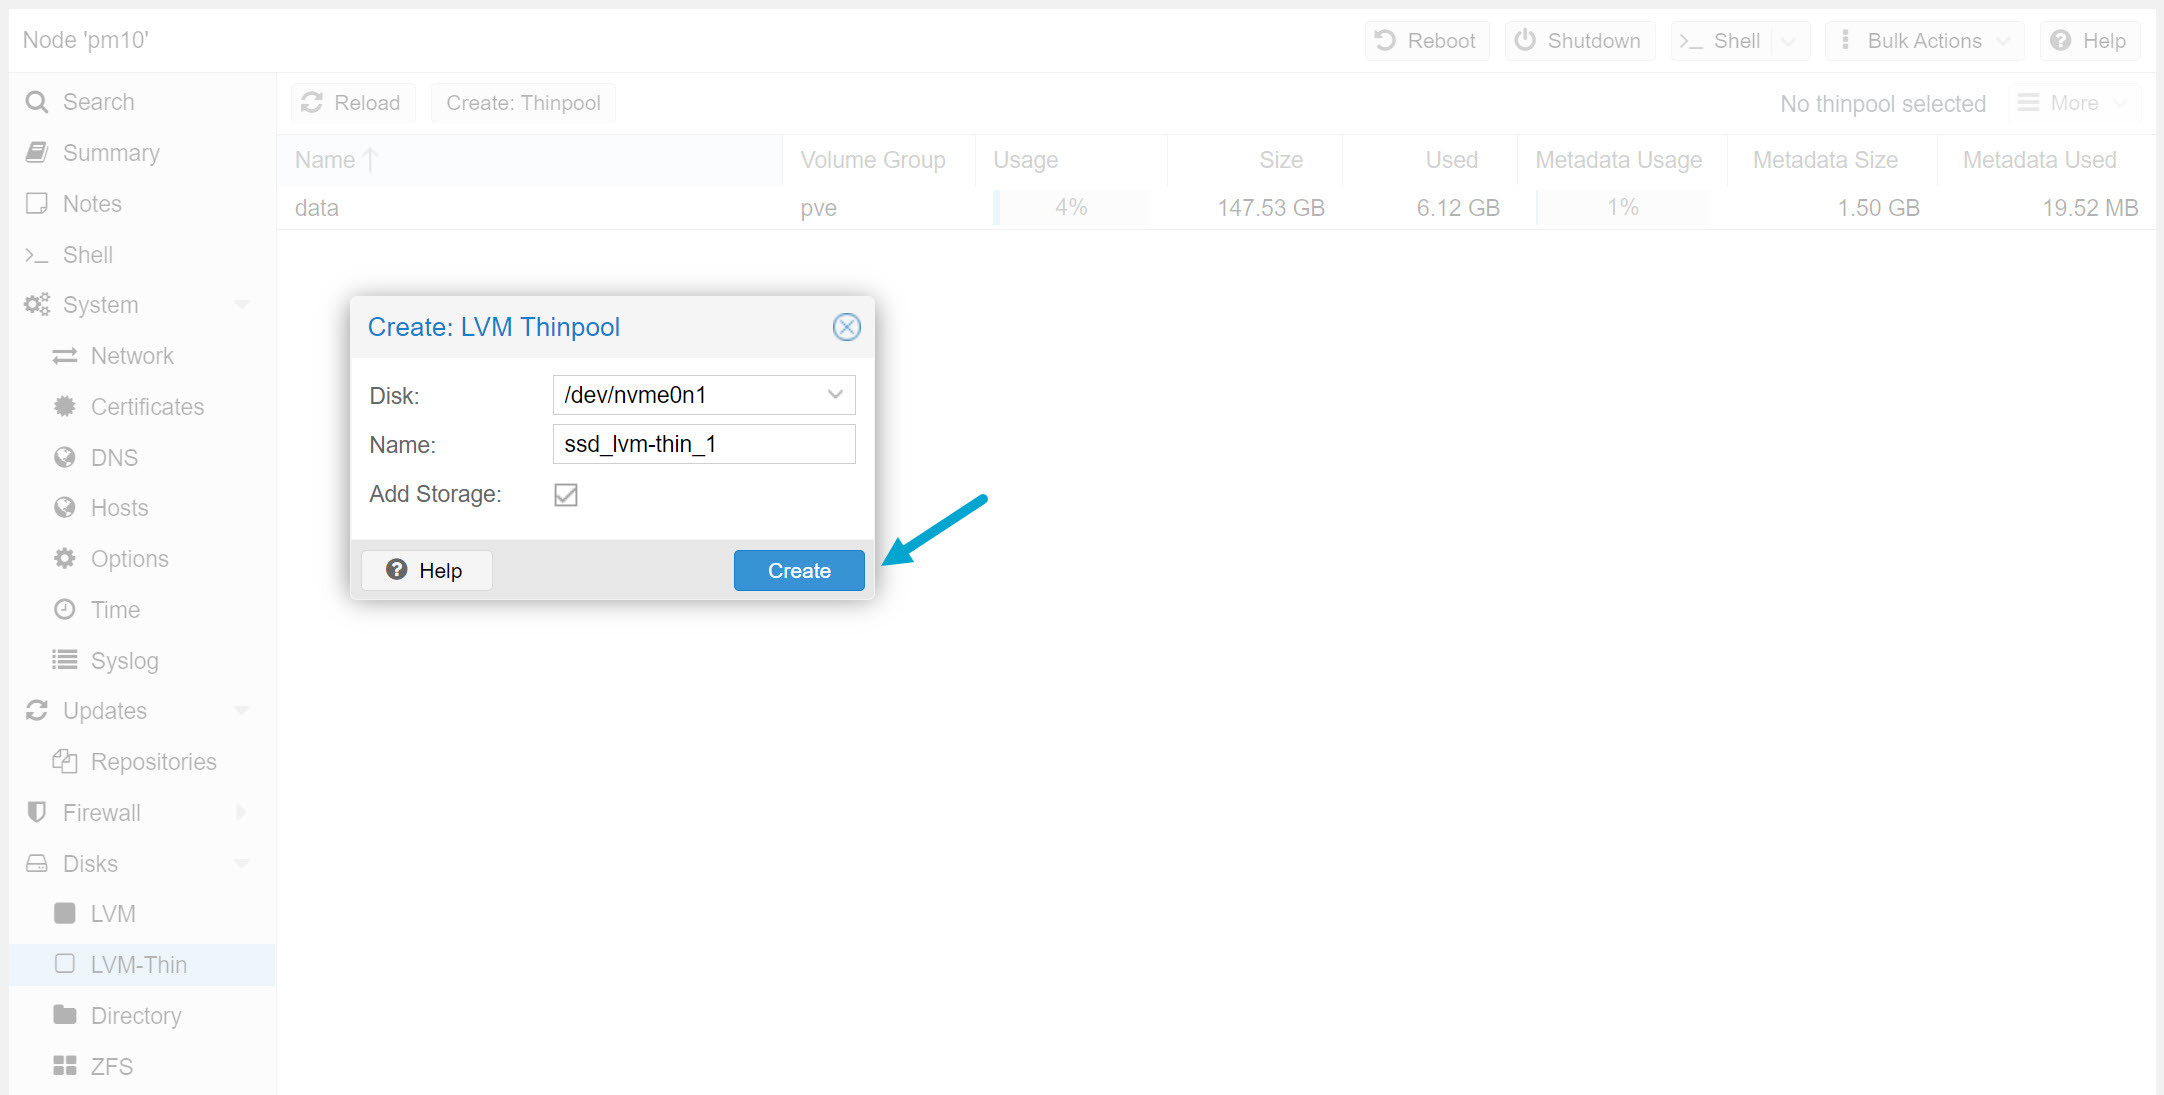Close the Create LVM Thinpool dialog
2164x1095 pixels.
pyautogui.click(x=846, y=327)
